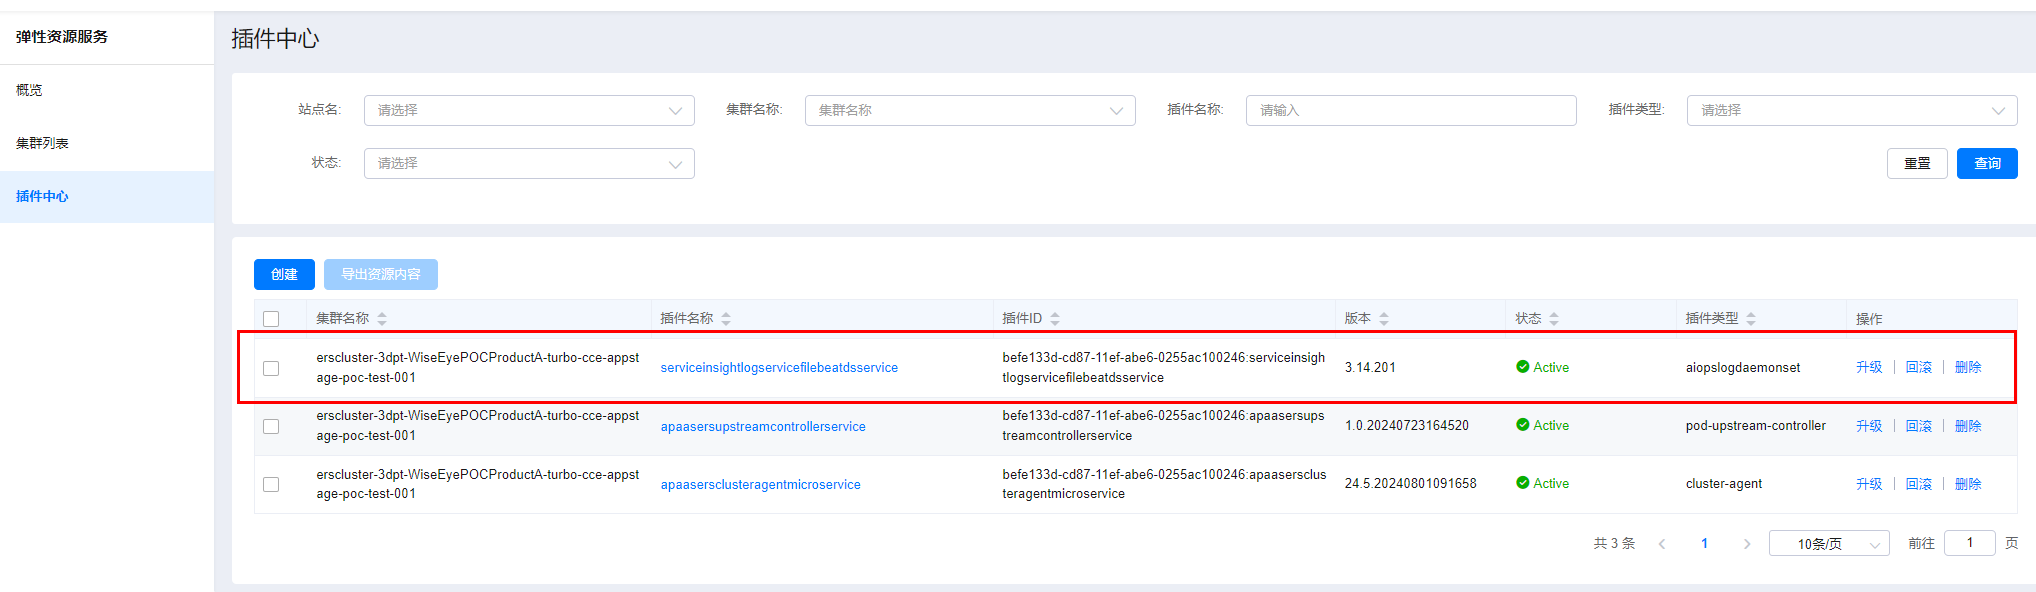The image size is (2036, 592).
Task: Navigate to 集群列表 in sidebar
Action: click(43, 143)
